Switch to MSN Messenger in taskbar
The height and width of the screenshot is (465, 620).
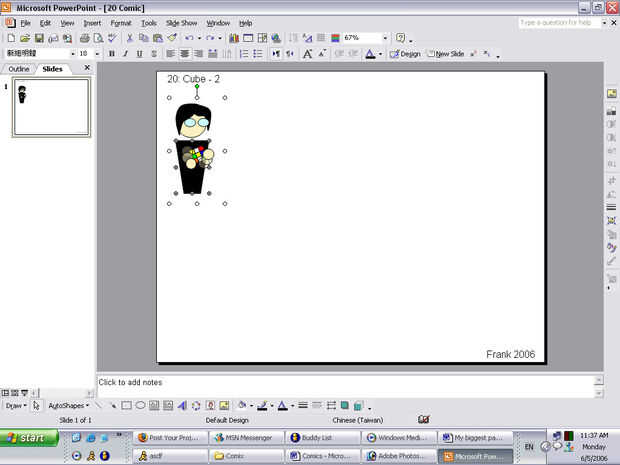coord(246,438)
